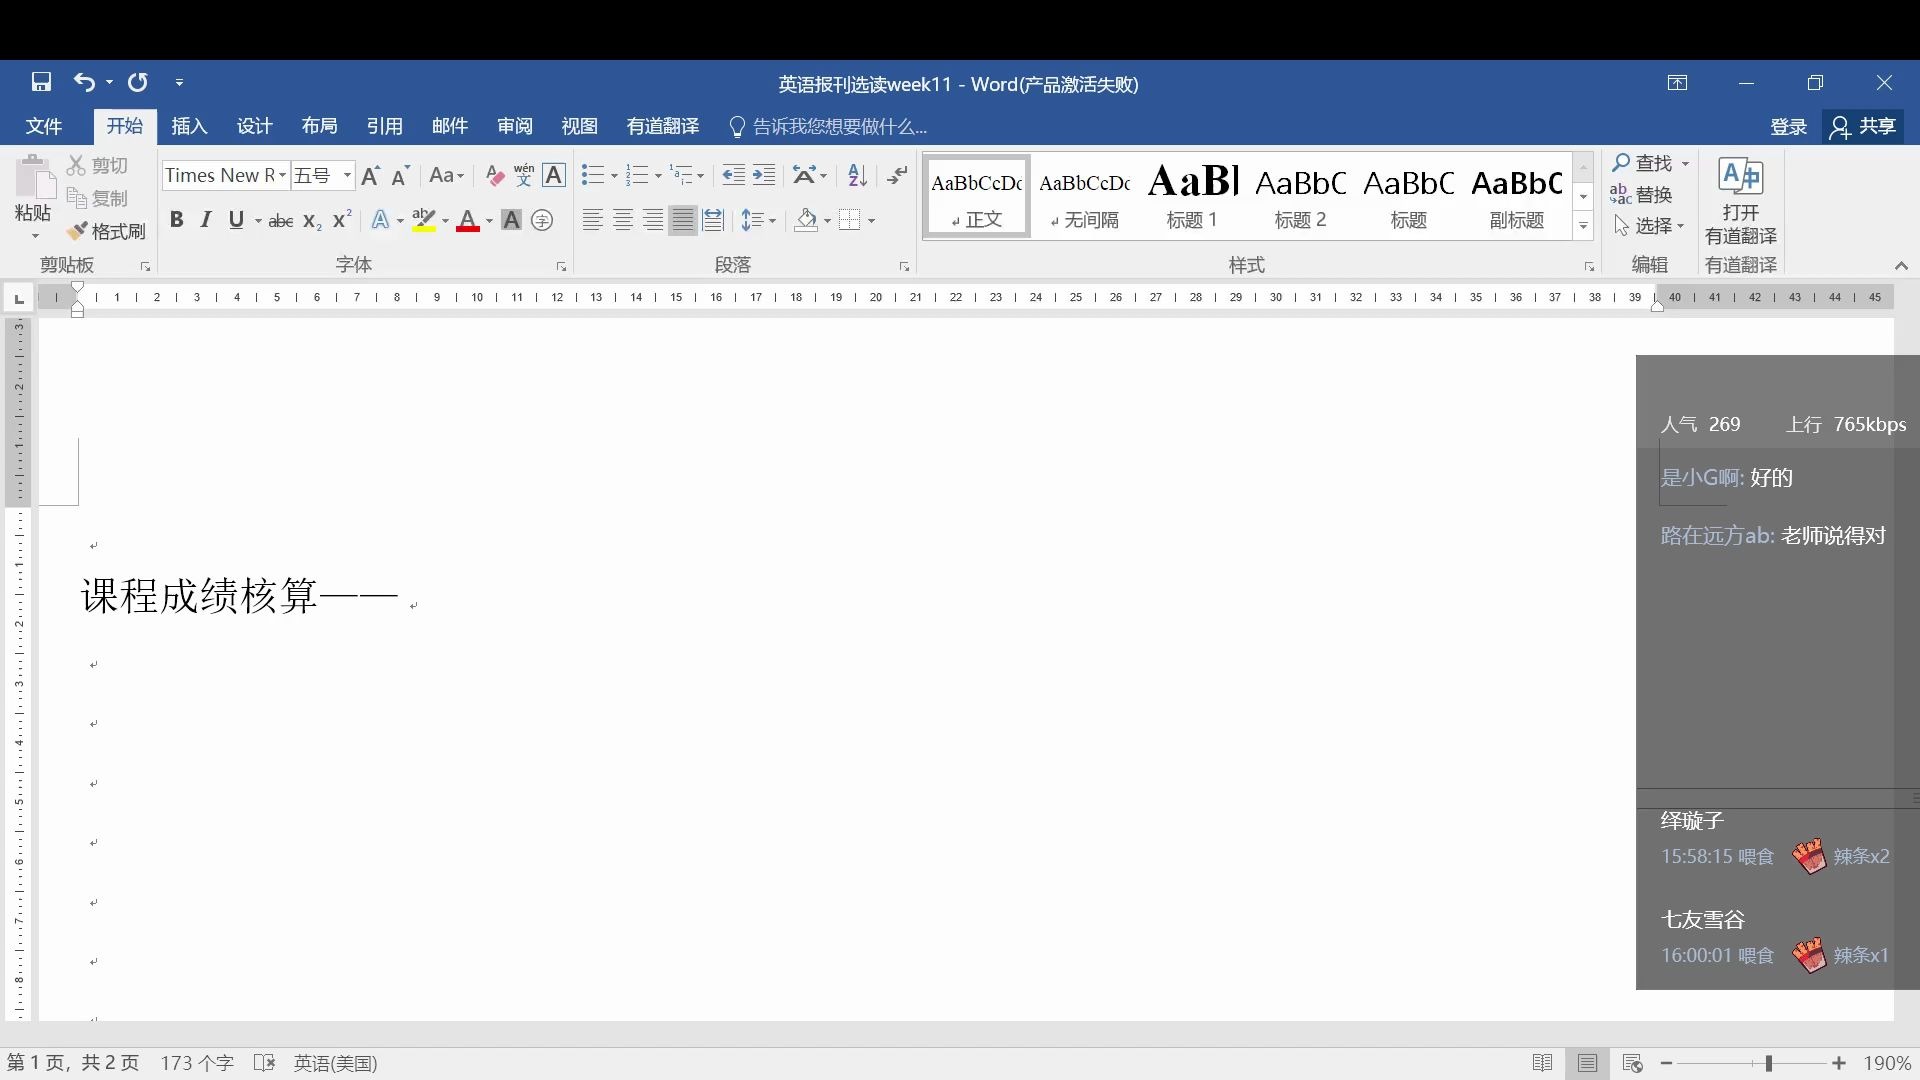The image size is (1920, 1080).
Task: Switch to the 插入 tab
Action: [189, 126]
